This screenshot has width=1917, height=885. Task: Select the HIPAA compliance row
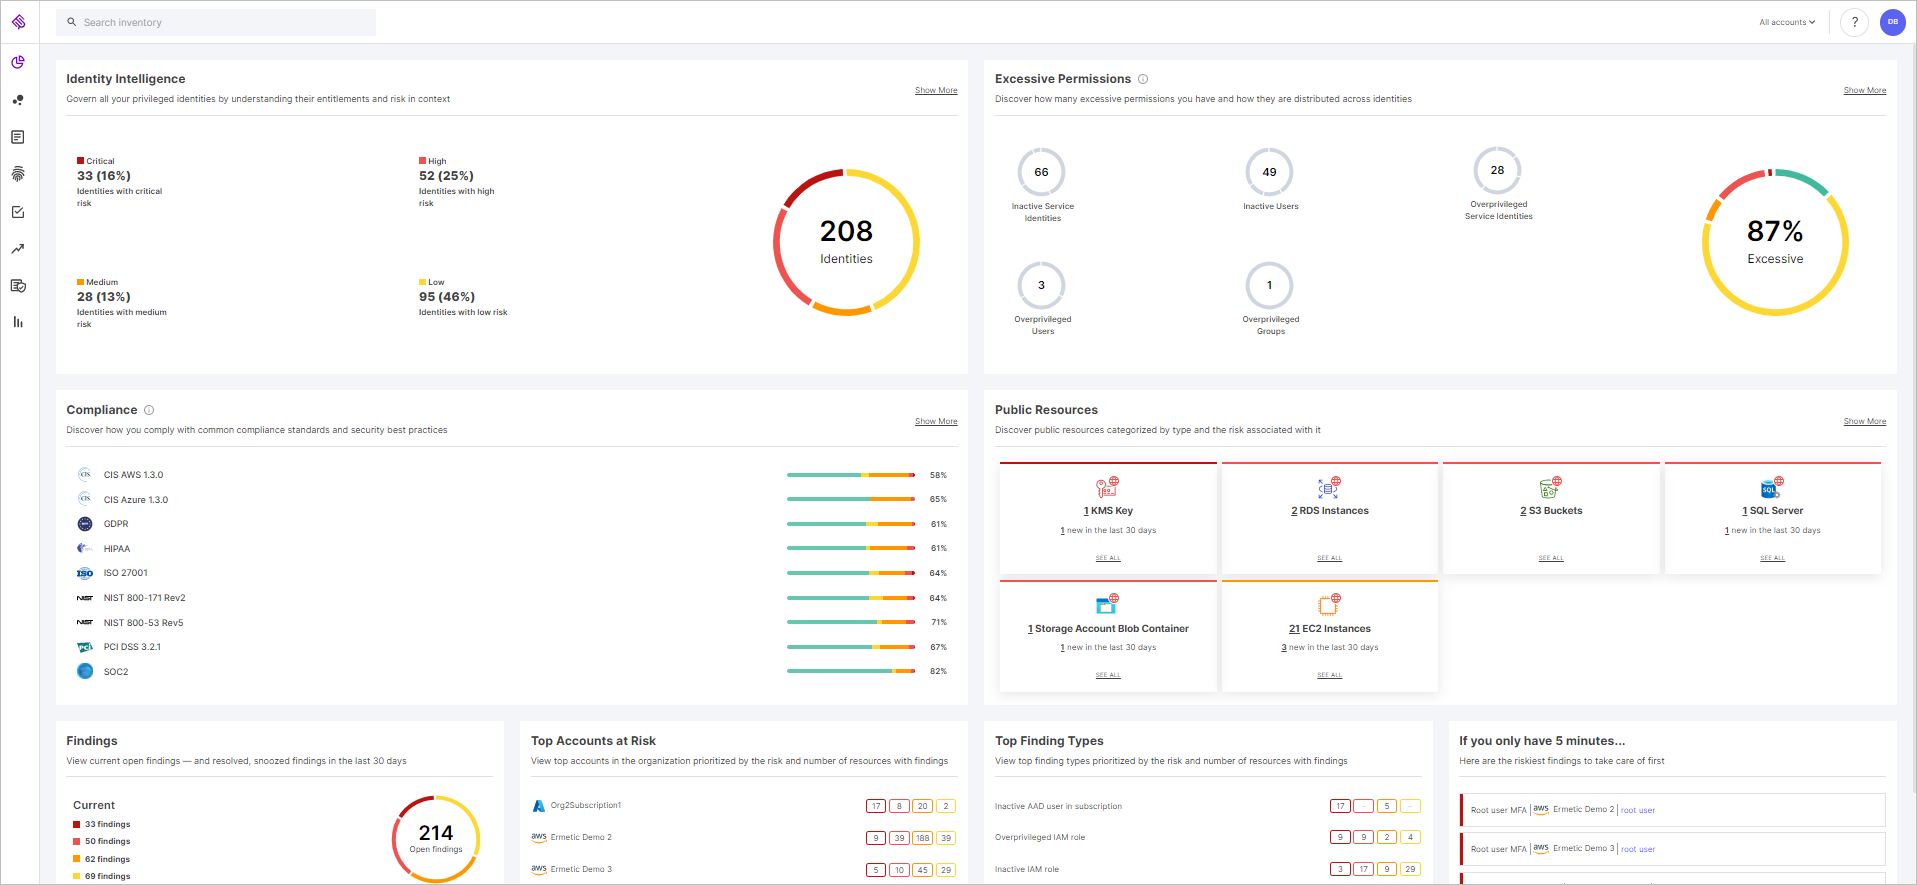[512, 548]
